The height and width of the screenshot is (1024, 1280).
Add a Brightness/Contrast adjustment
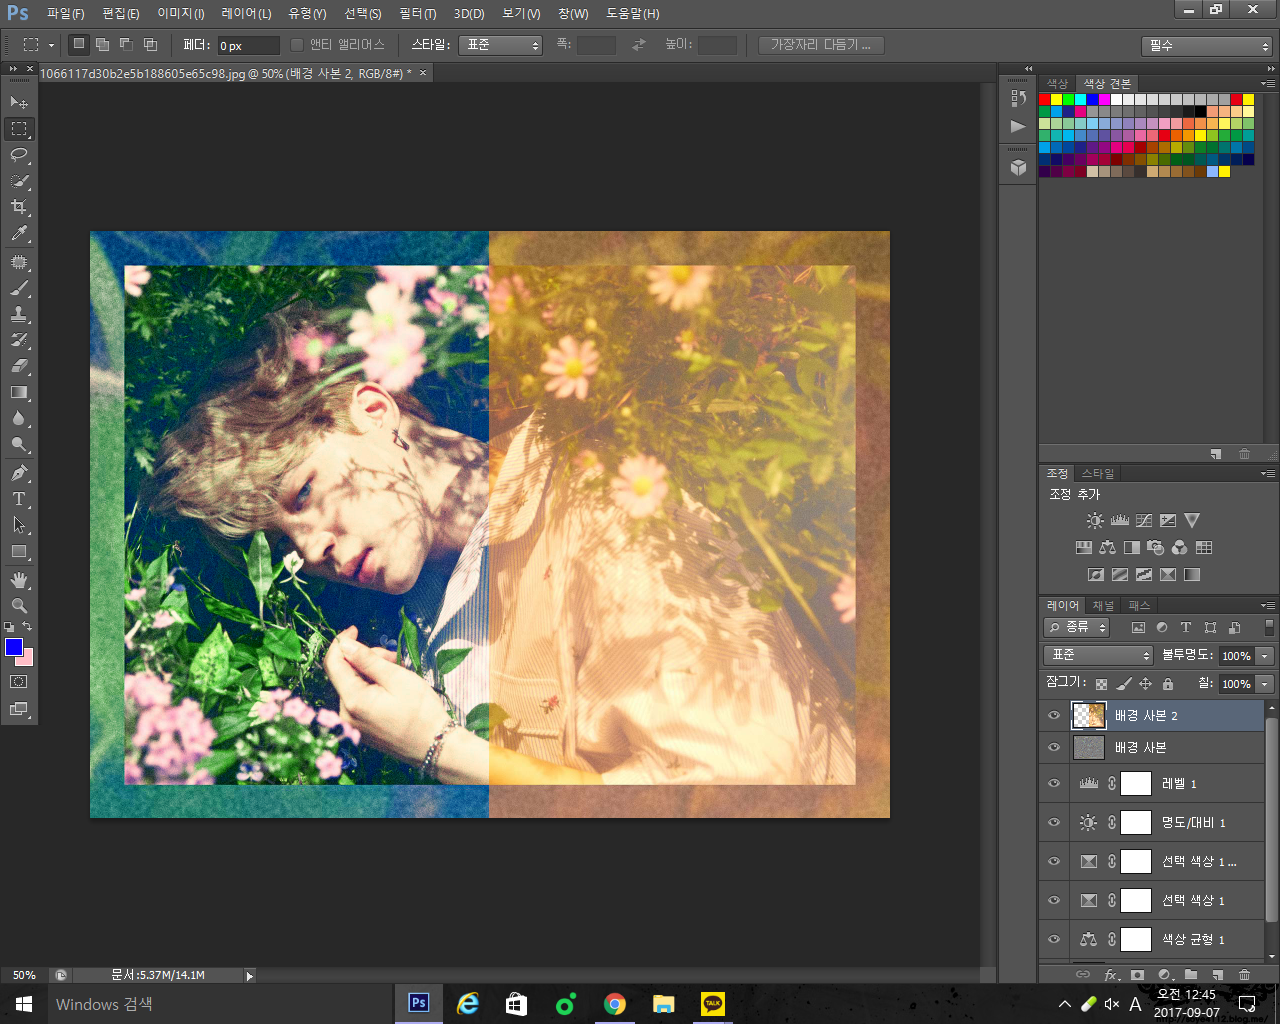[1095, 520]
